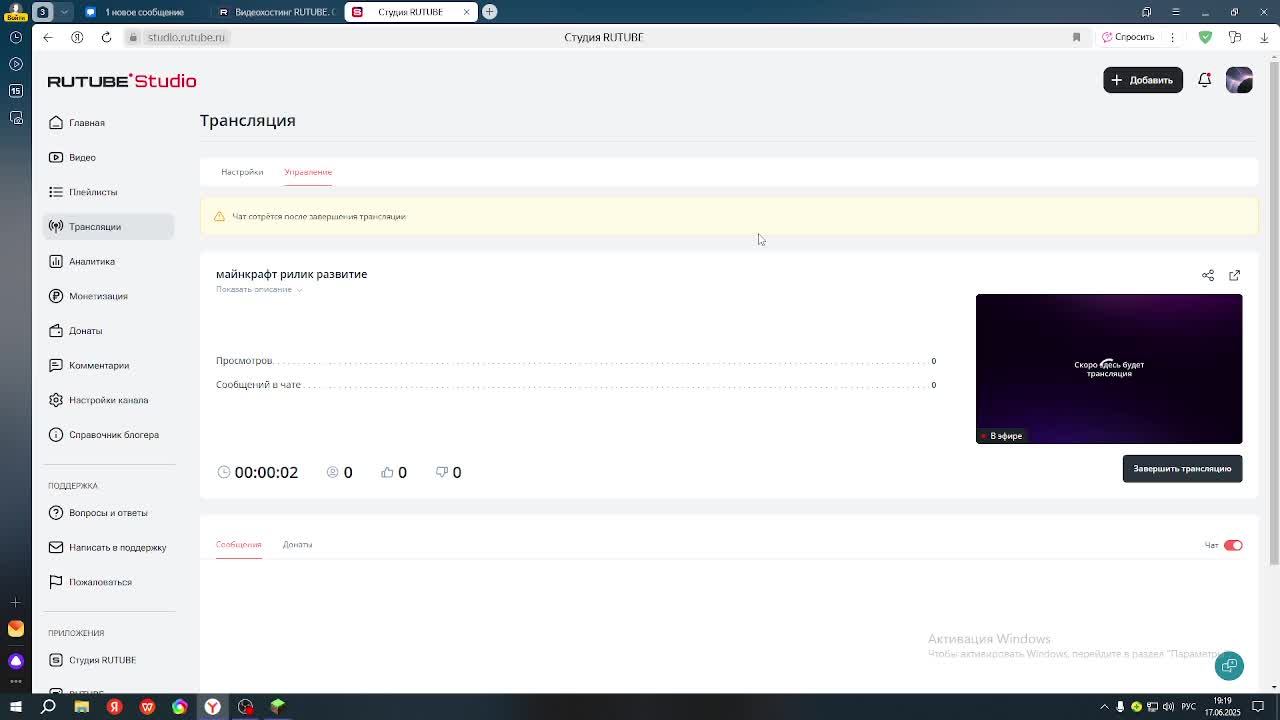Switch to 1 новое сообщение browser tab

coord(142,12)
